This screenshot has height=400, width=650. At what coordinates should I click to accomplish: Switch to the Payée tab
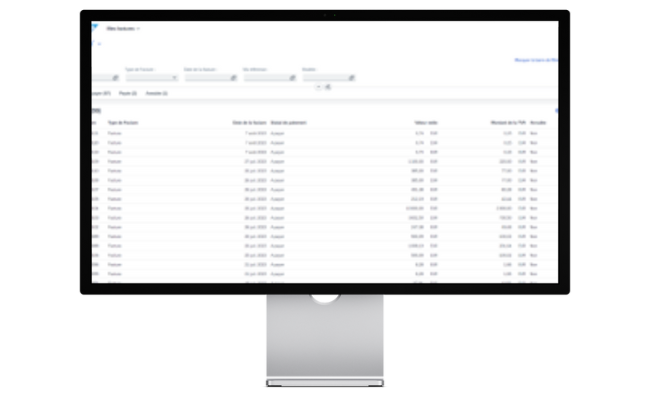pos(127,93)
